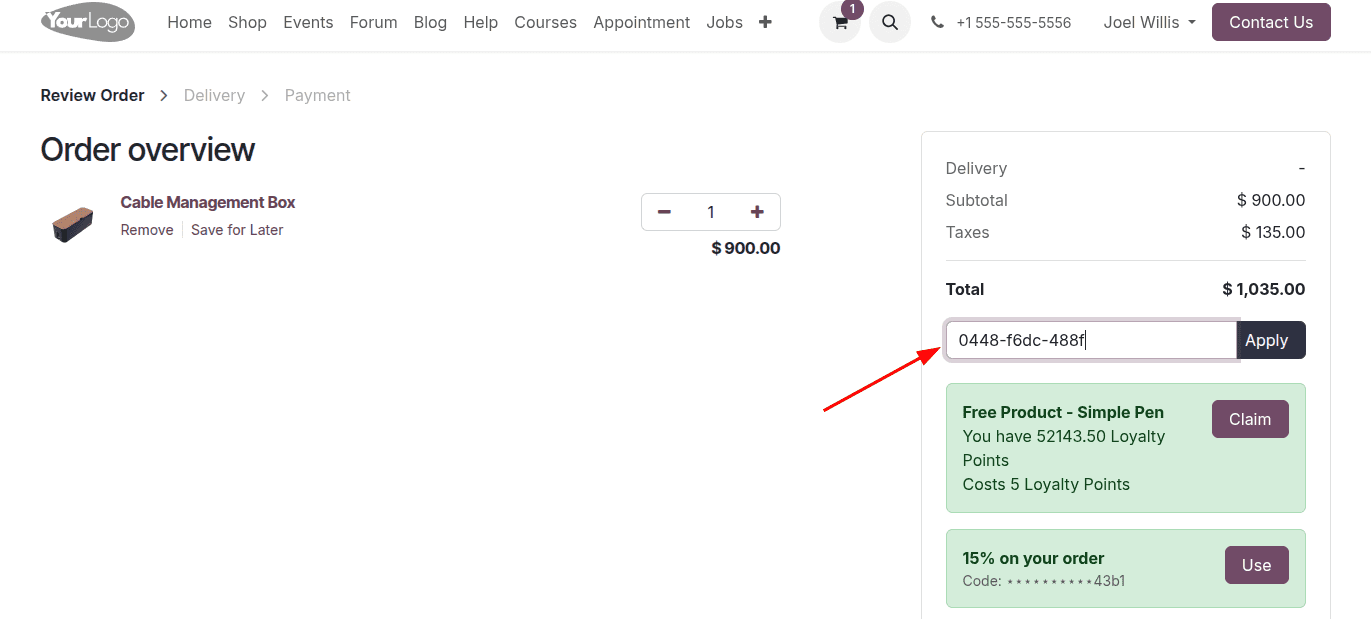
Task: Decrease quantity with minus button
Action: coord(664,212)
